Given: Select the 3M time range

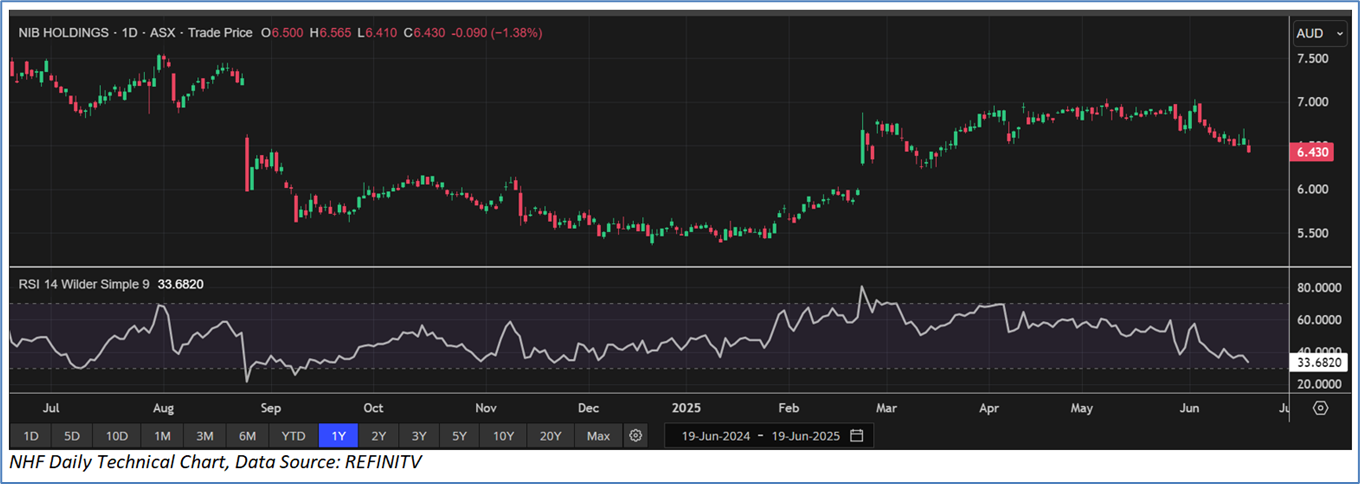Looking at the screenshot, I should click(204, 436).
